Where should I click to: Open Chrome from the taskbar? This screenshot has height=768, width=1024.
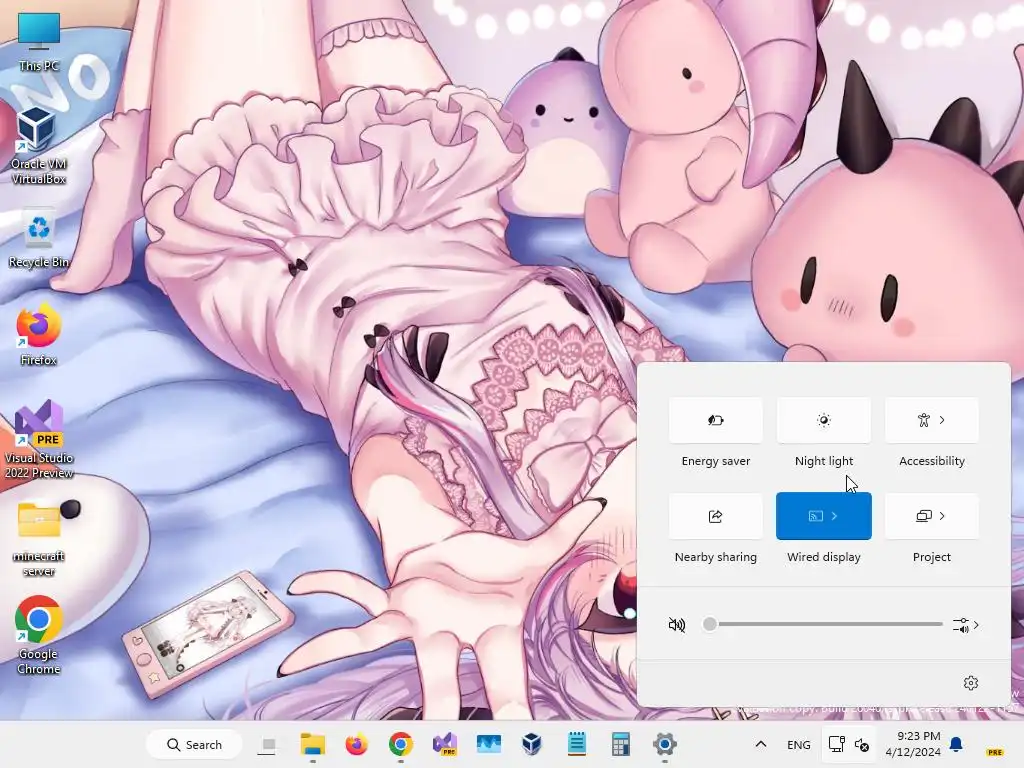pos(400,744)
